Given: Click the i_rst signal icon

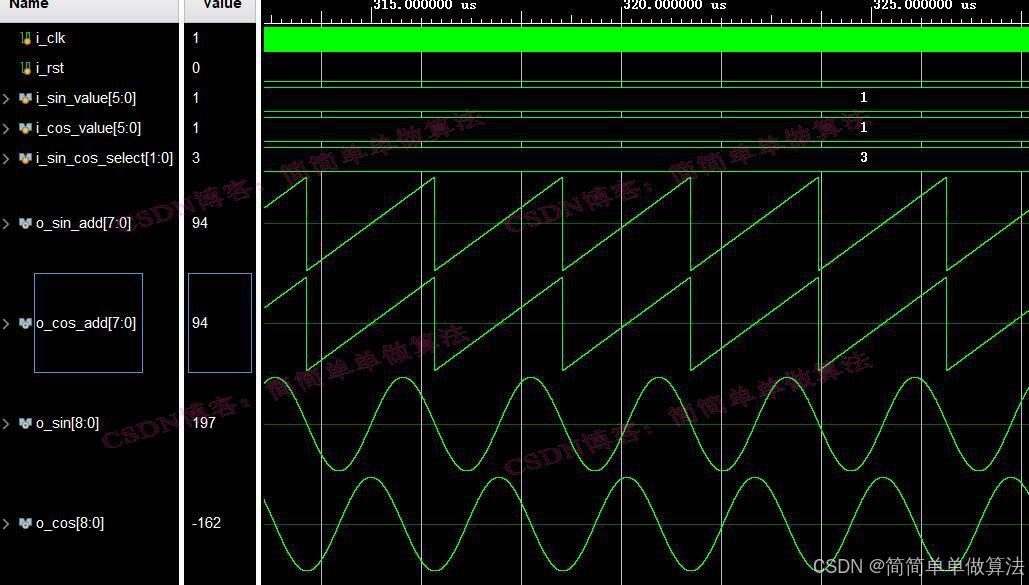Looking at the screenshot, I should point(26,68).
